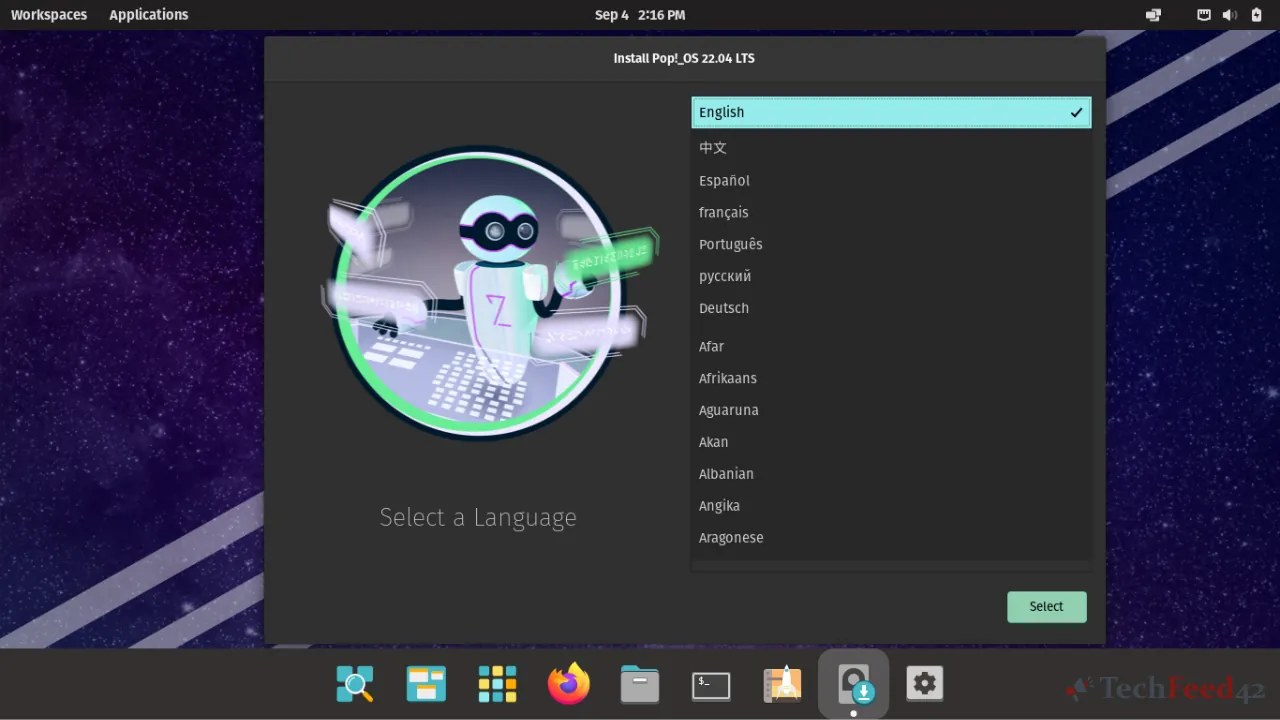
Task: Pick Afar from the language list
Action: 891,346
